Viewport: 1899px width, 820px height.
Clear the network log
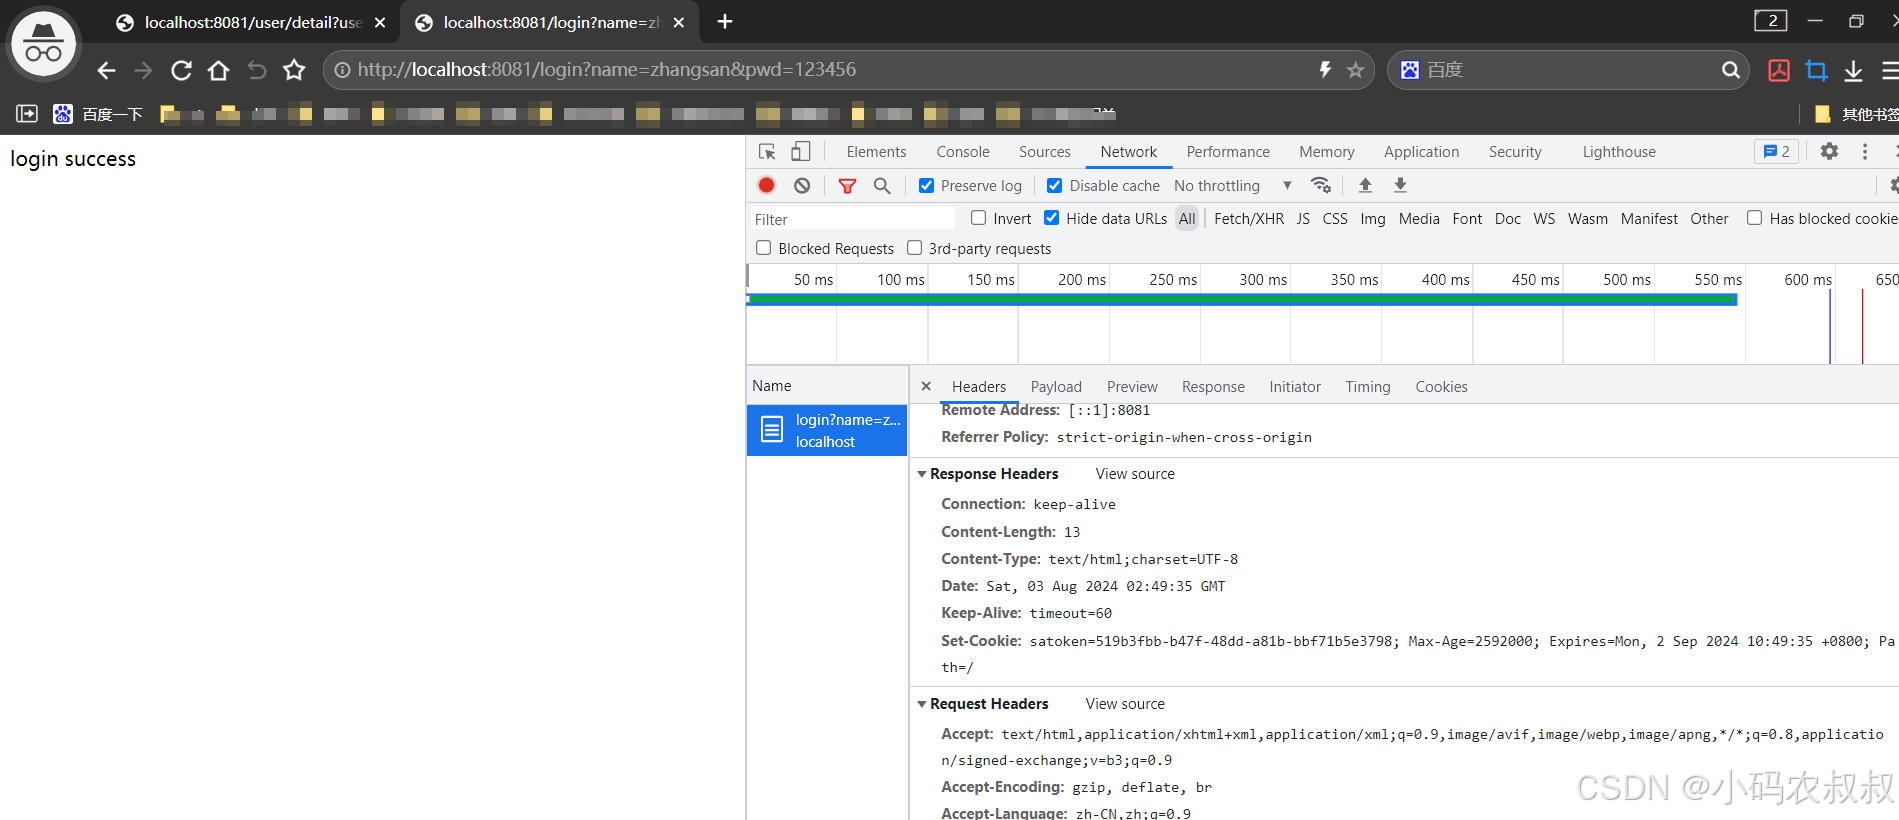coord(802,185)
